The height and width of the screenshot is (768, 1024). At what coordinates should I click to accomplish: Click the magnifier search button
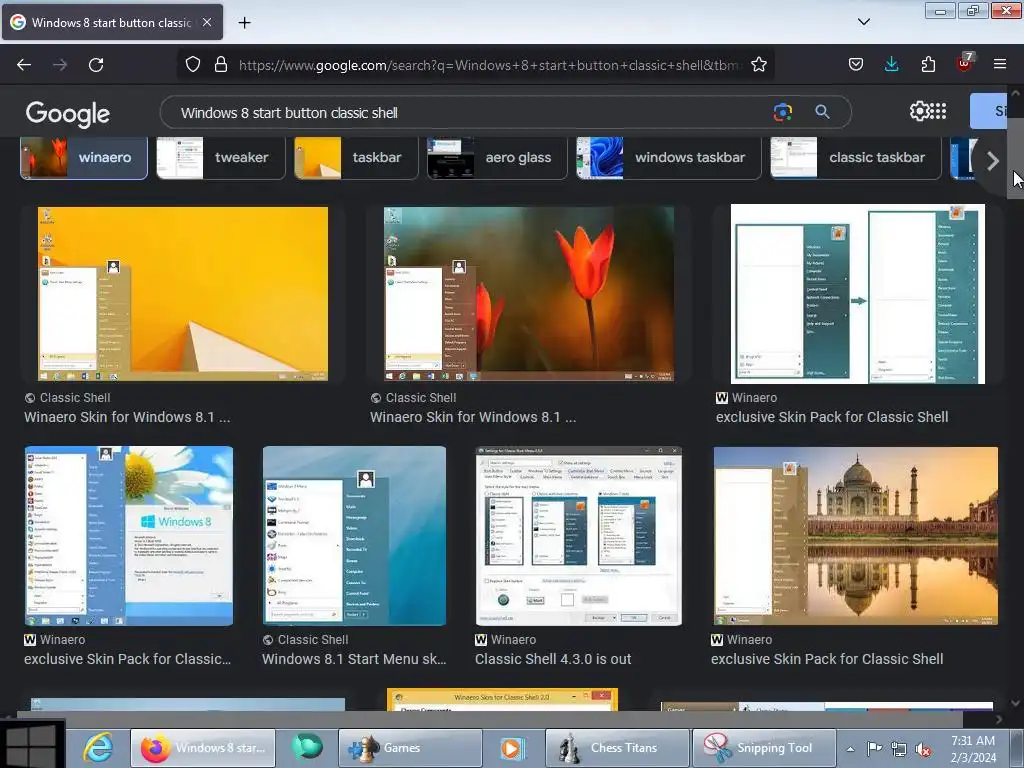[x=822, y=112]
